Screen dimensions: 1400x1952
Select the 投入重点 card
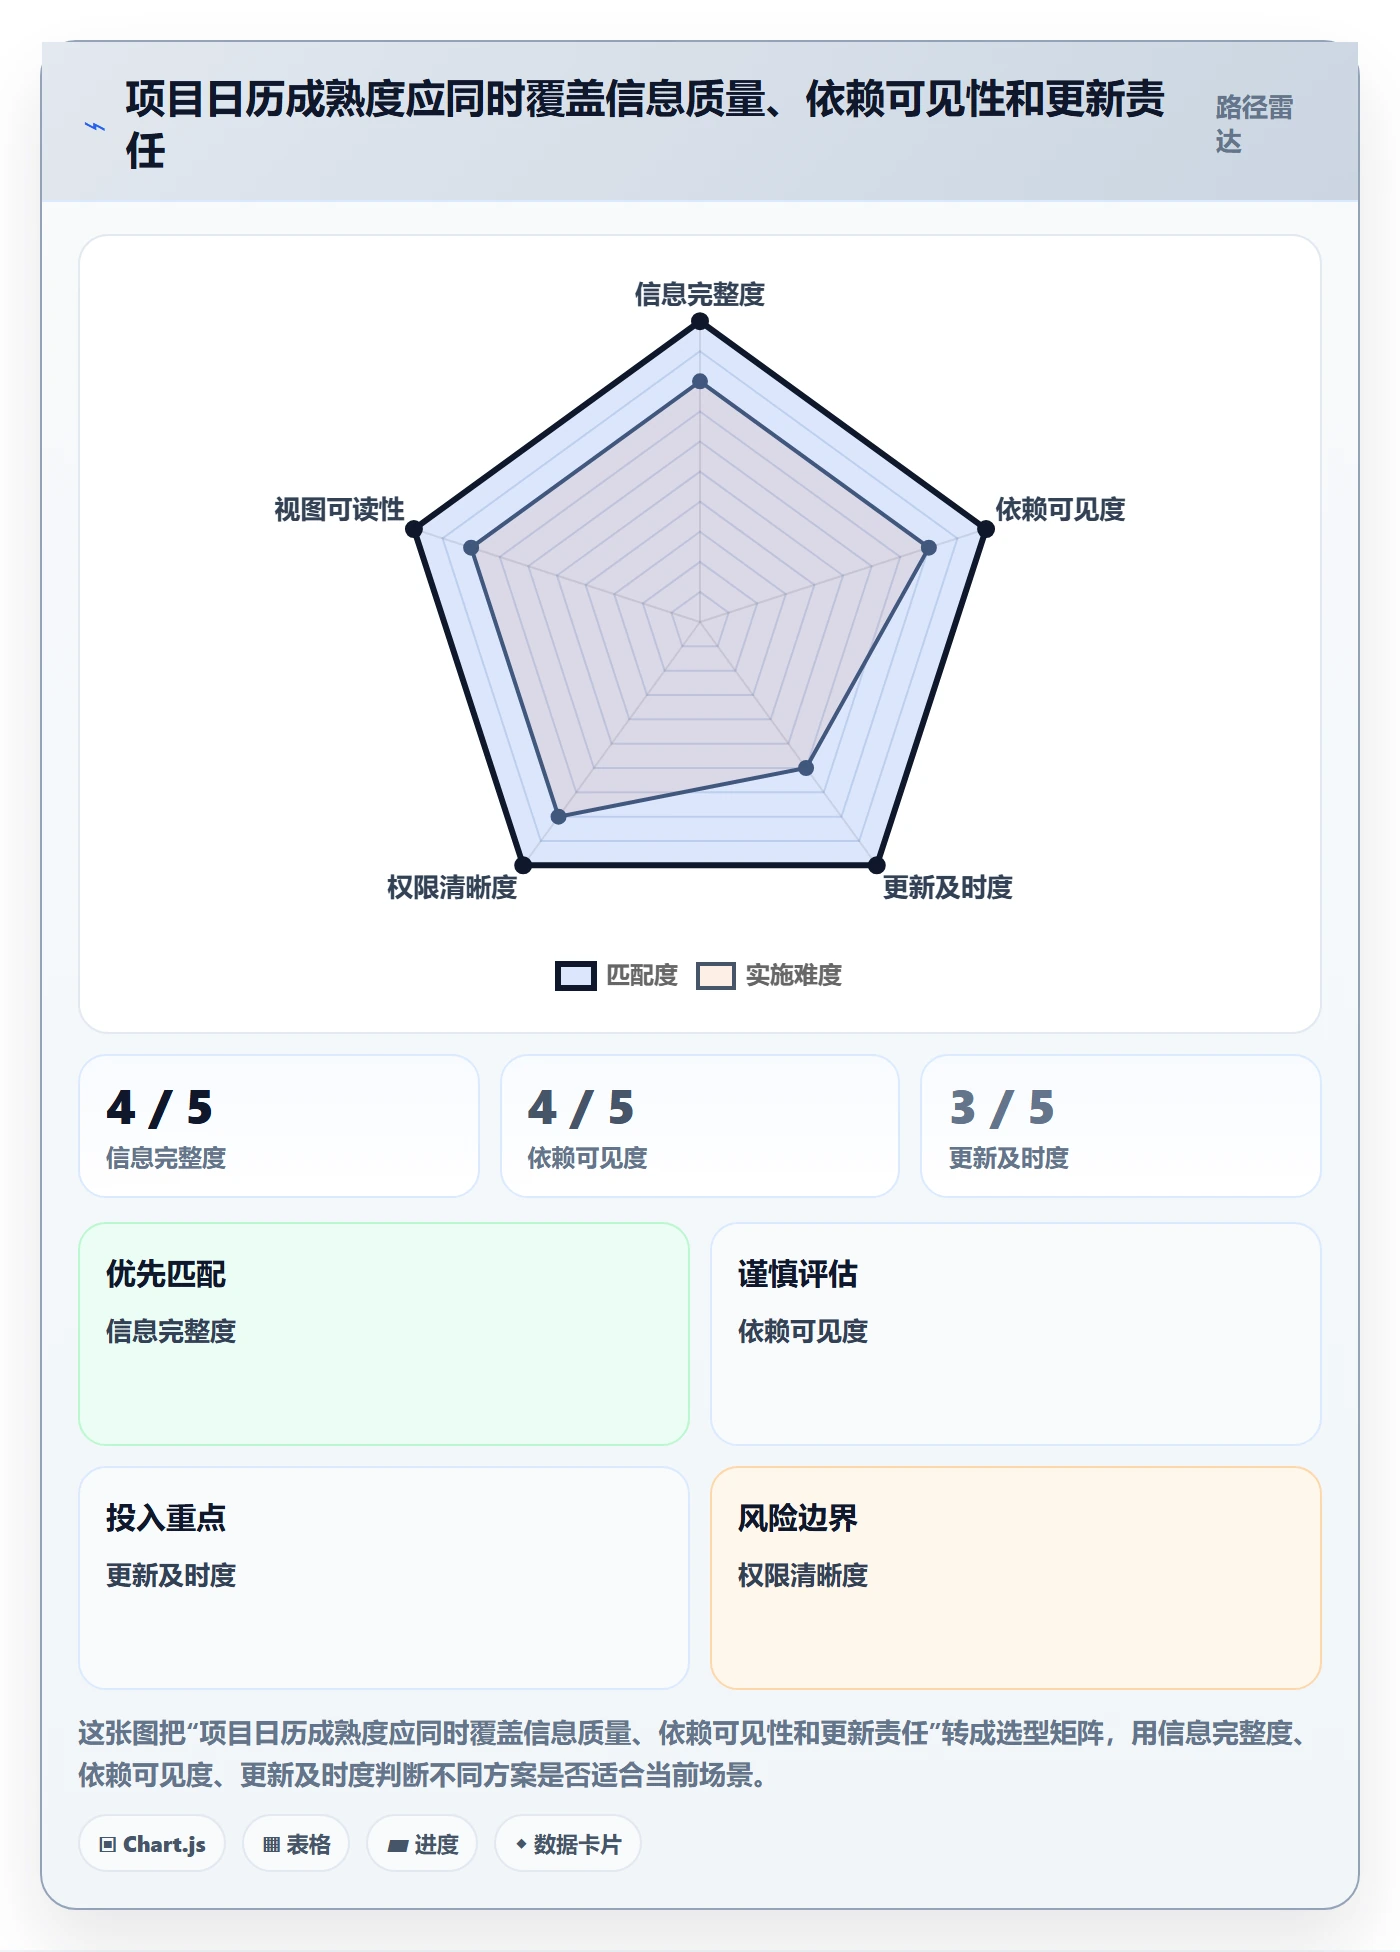click(384, 1578)
